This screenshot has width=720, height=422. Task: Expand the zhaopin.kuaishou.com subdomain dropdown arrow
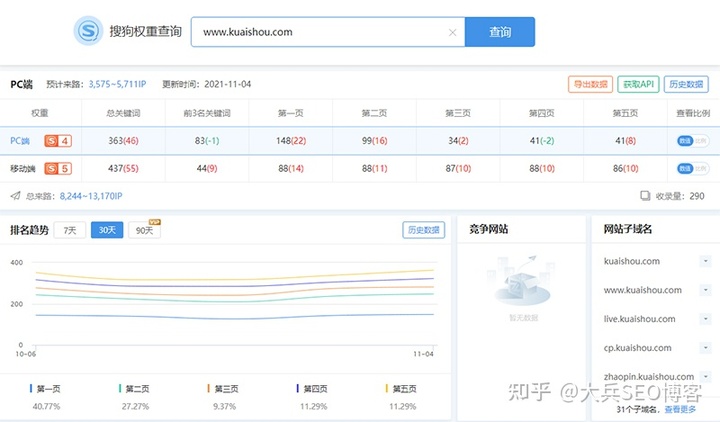(705, 377)
